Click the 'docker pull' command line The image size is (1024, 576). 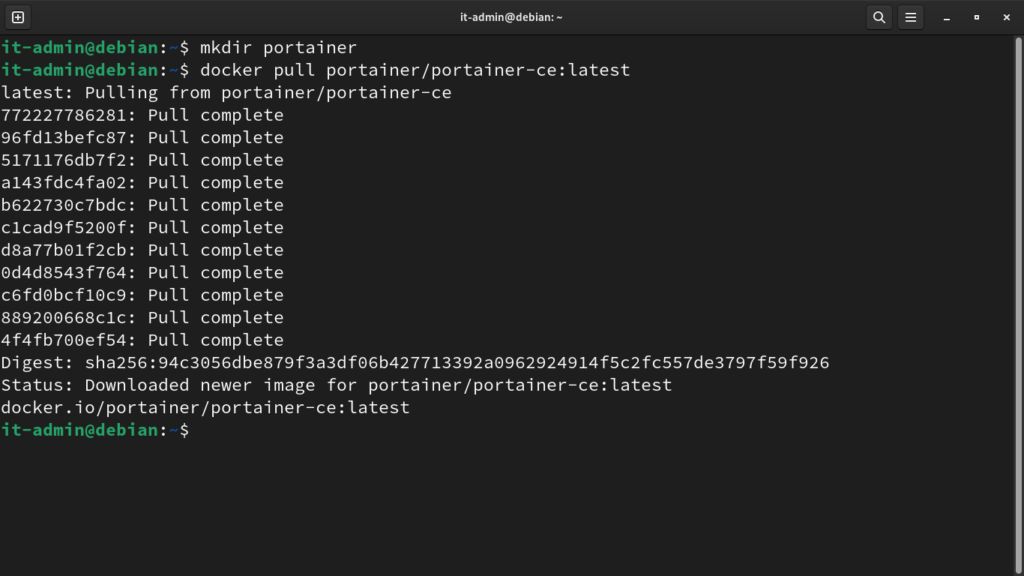(315, 71)
